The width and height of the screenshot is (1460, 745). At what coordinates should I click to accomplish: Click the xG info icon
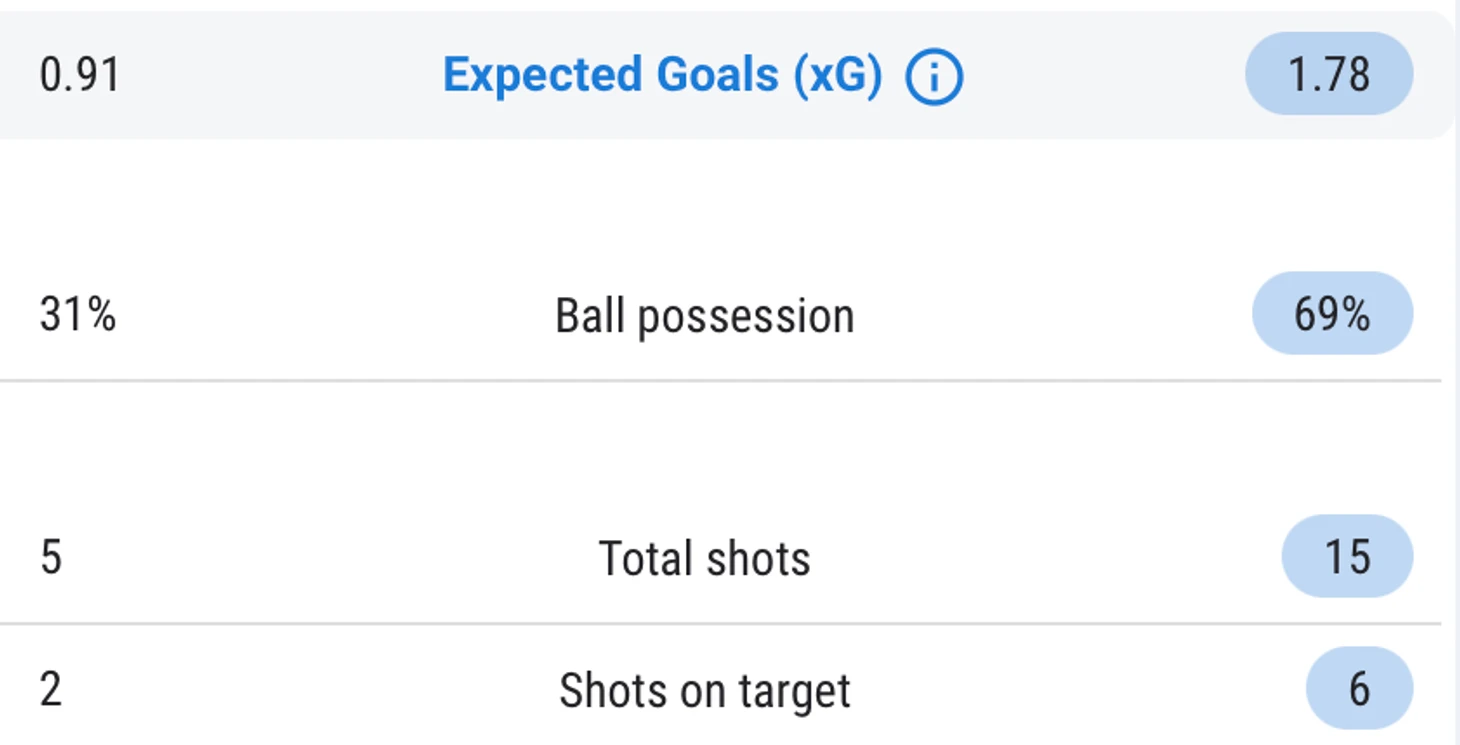coord(934,76)
